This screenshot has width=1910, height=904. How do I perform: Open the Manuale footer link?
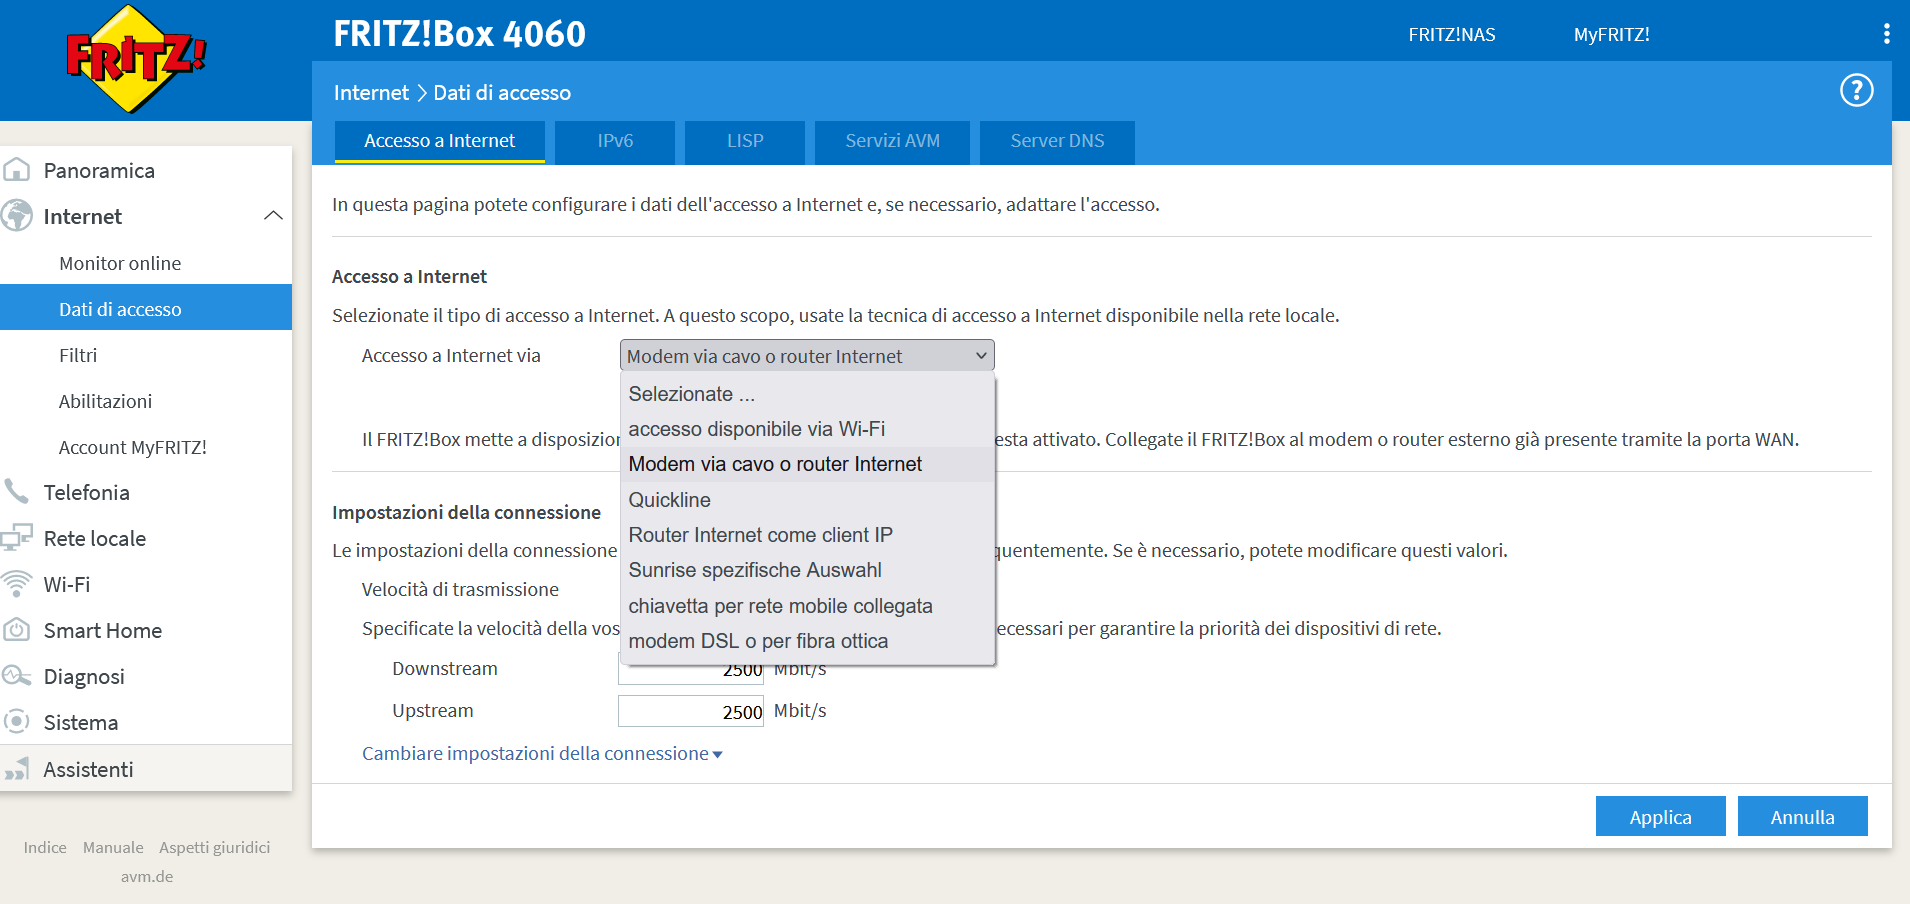point(113,847)
